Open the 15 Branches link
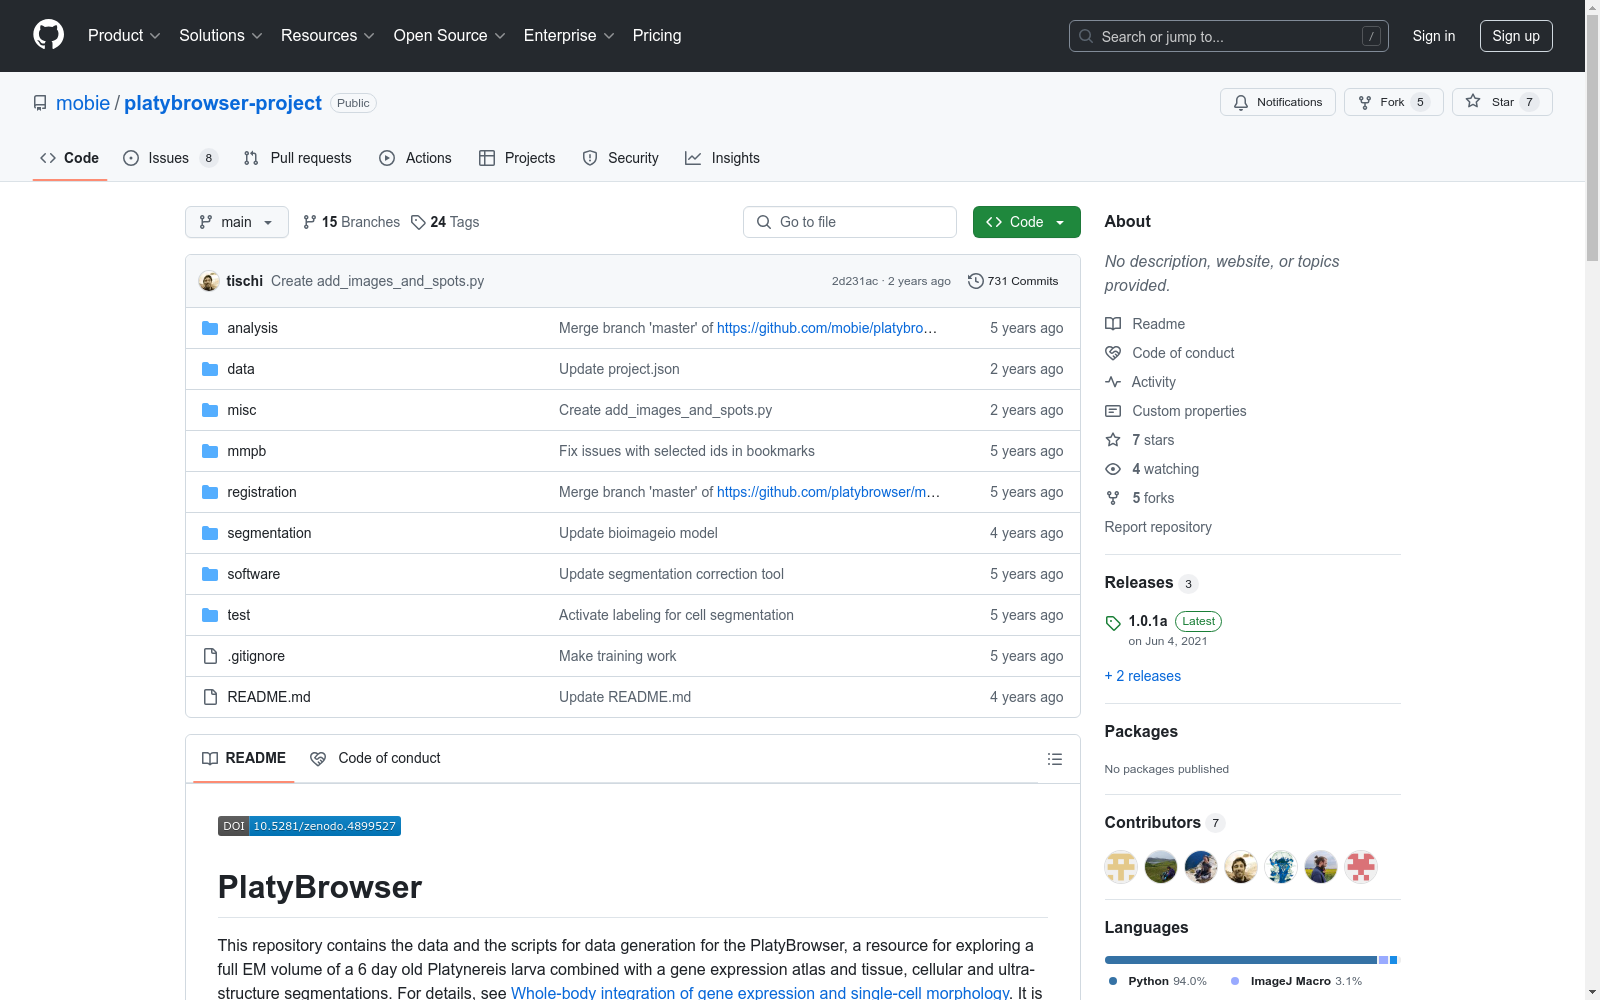The image size is (1600, 1000). [351, 222]
